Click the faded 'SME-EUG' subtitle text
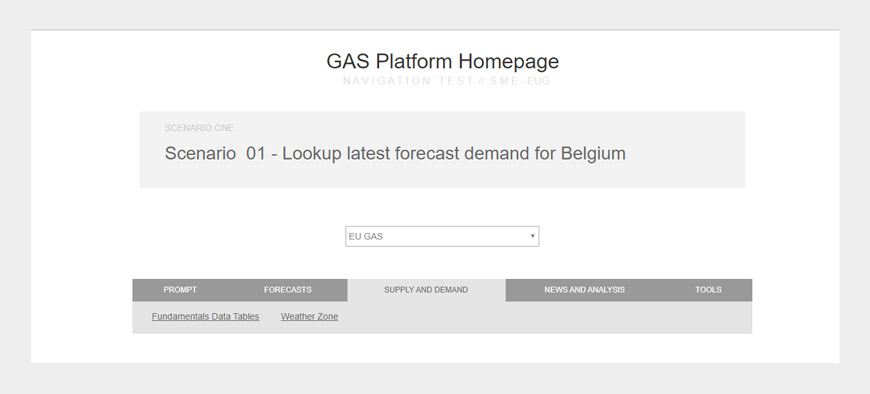The height and width of the screenshot is (394, 870). (x=520, y=81)
